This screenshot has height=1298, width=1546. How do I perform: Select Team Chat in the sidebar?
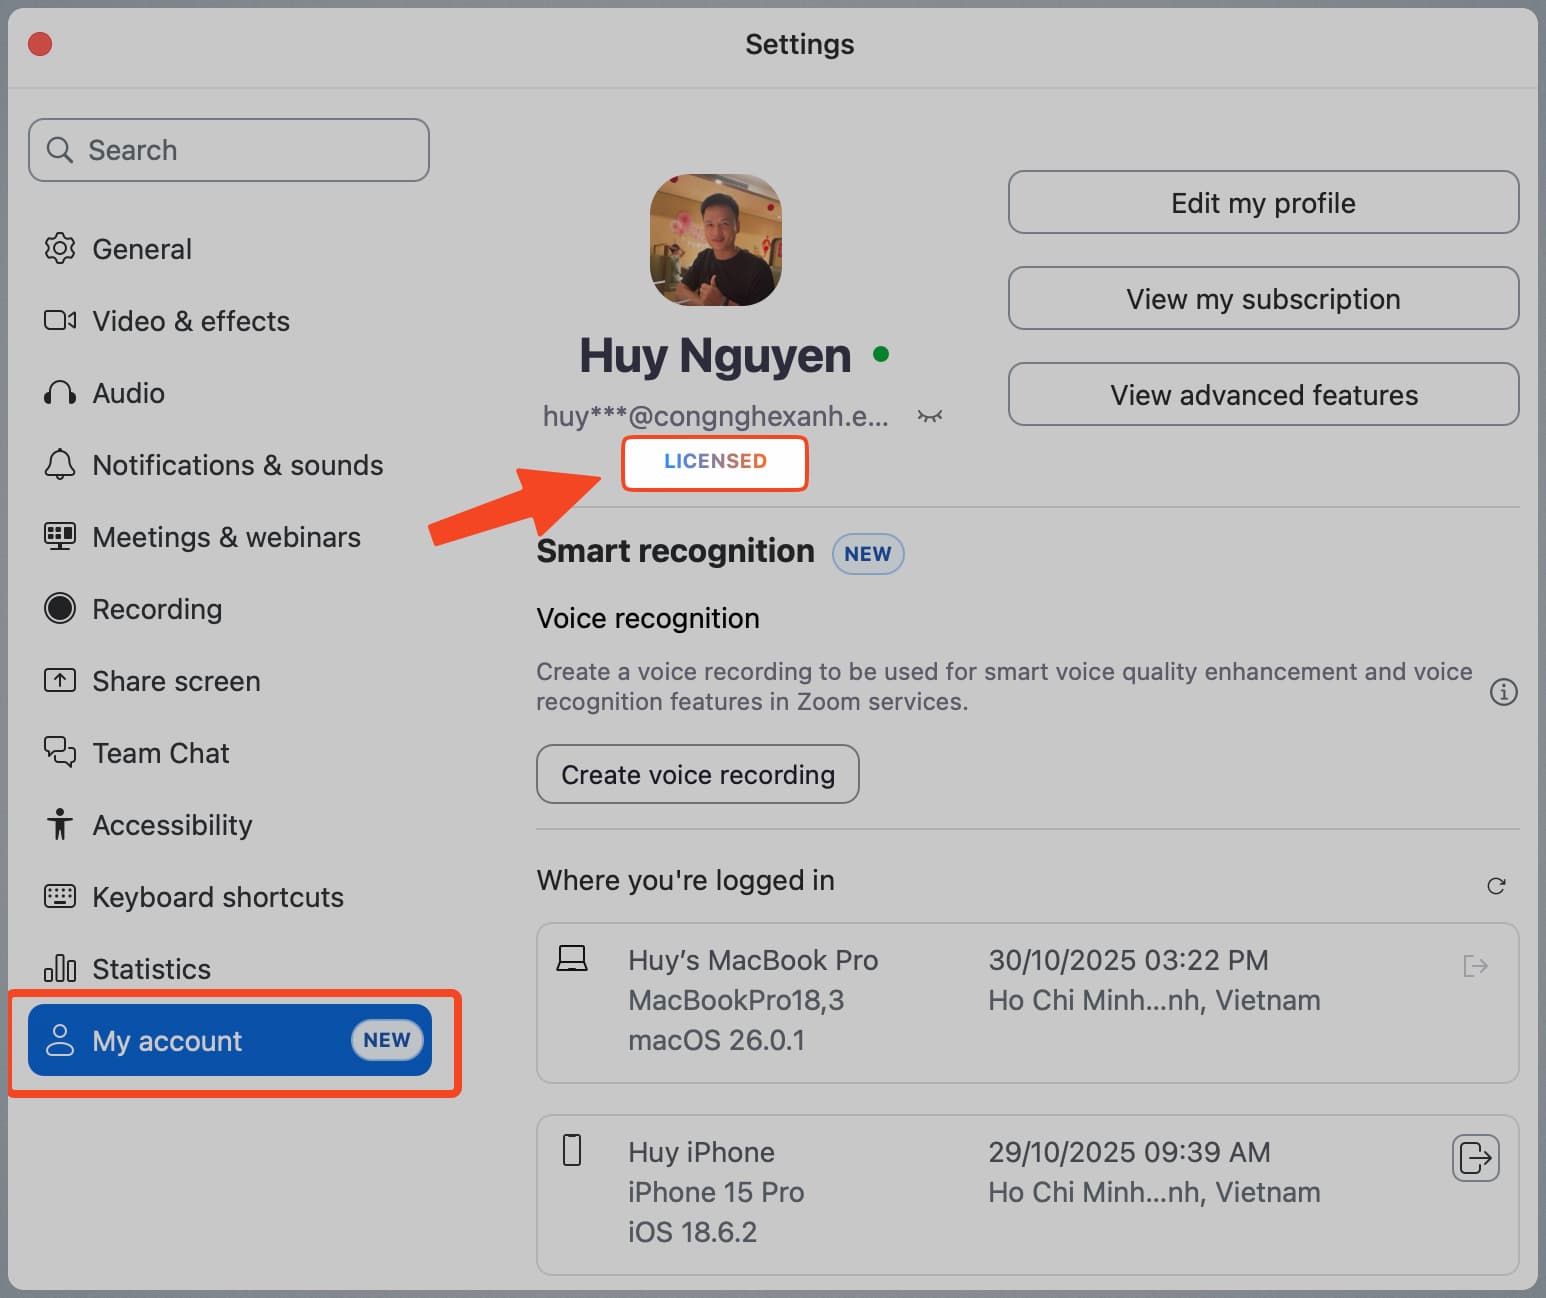pos(161,753)
